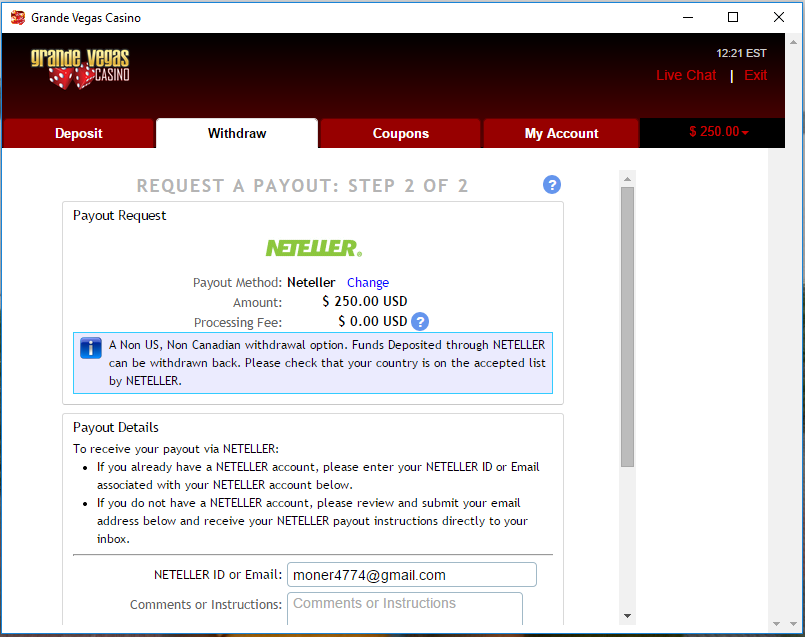Click the blue info icon in the notice
This screenshot has height=637, width=805.
click(x=91, y=348)
